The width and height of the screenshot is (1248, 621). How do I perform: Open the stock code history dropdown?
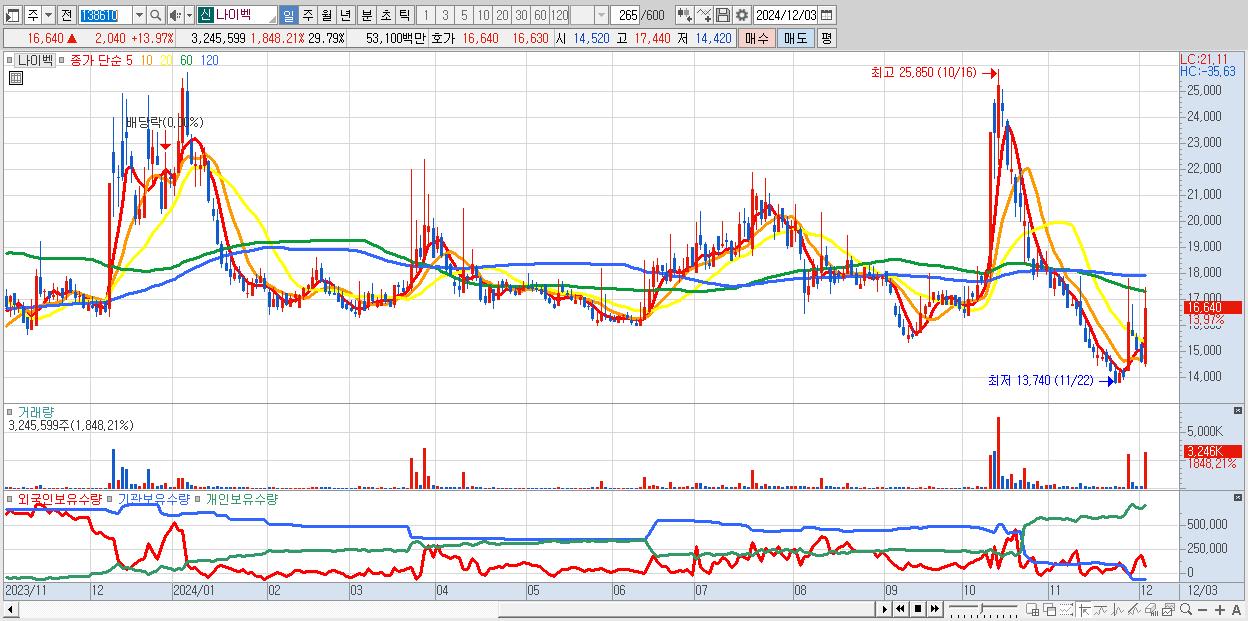(x=138, y=15)
